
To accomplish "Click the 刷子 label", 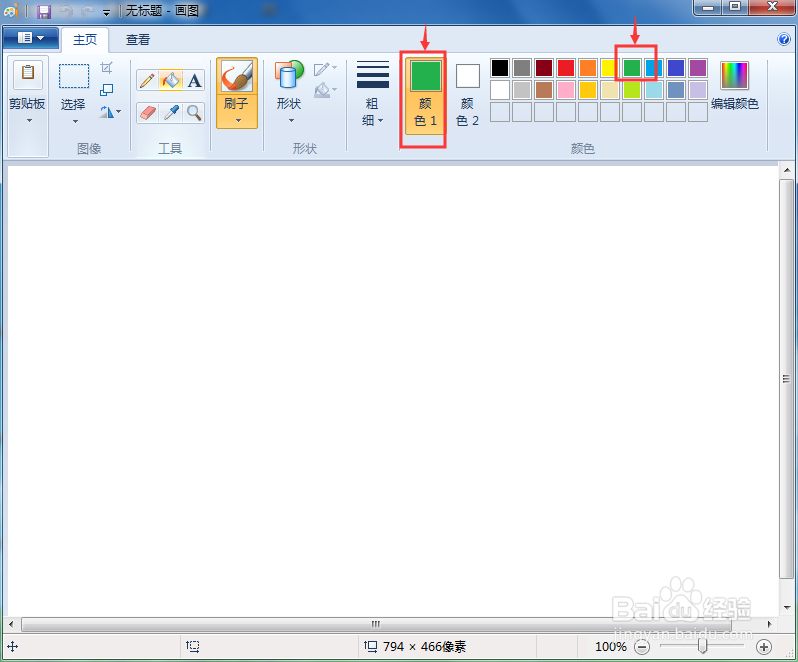I will [236, 104].
